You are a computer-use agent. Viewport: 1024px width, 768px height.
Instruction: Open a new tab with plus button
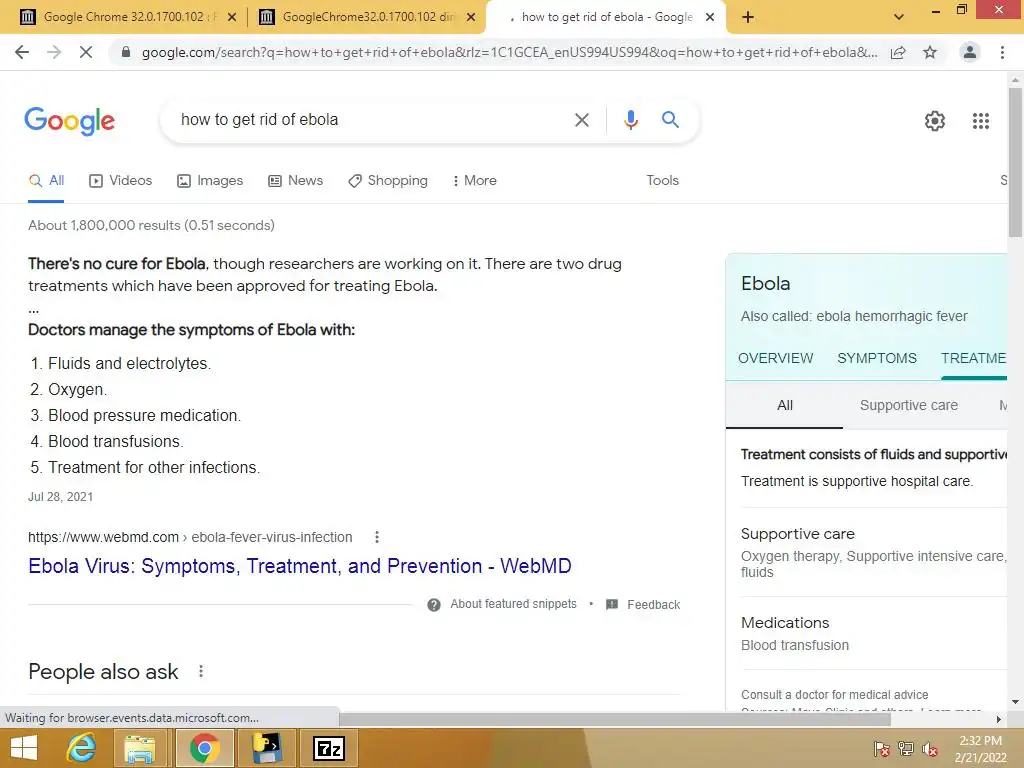pos(748,18)
